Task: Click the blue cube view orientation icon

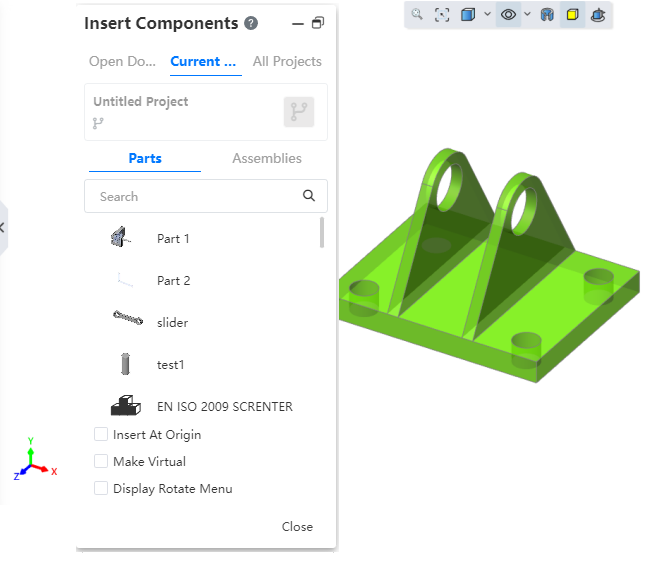Action: (468, 15)
